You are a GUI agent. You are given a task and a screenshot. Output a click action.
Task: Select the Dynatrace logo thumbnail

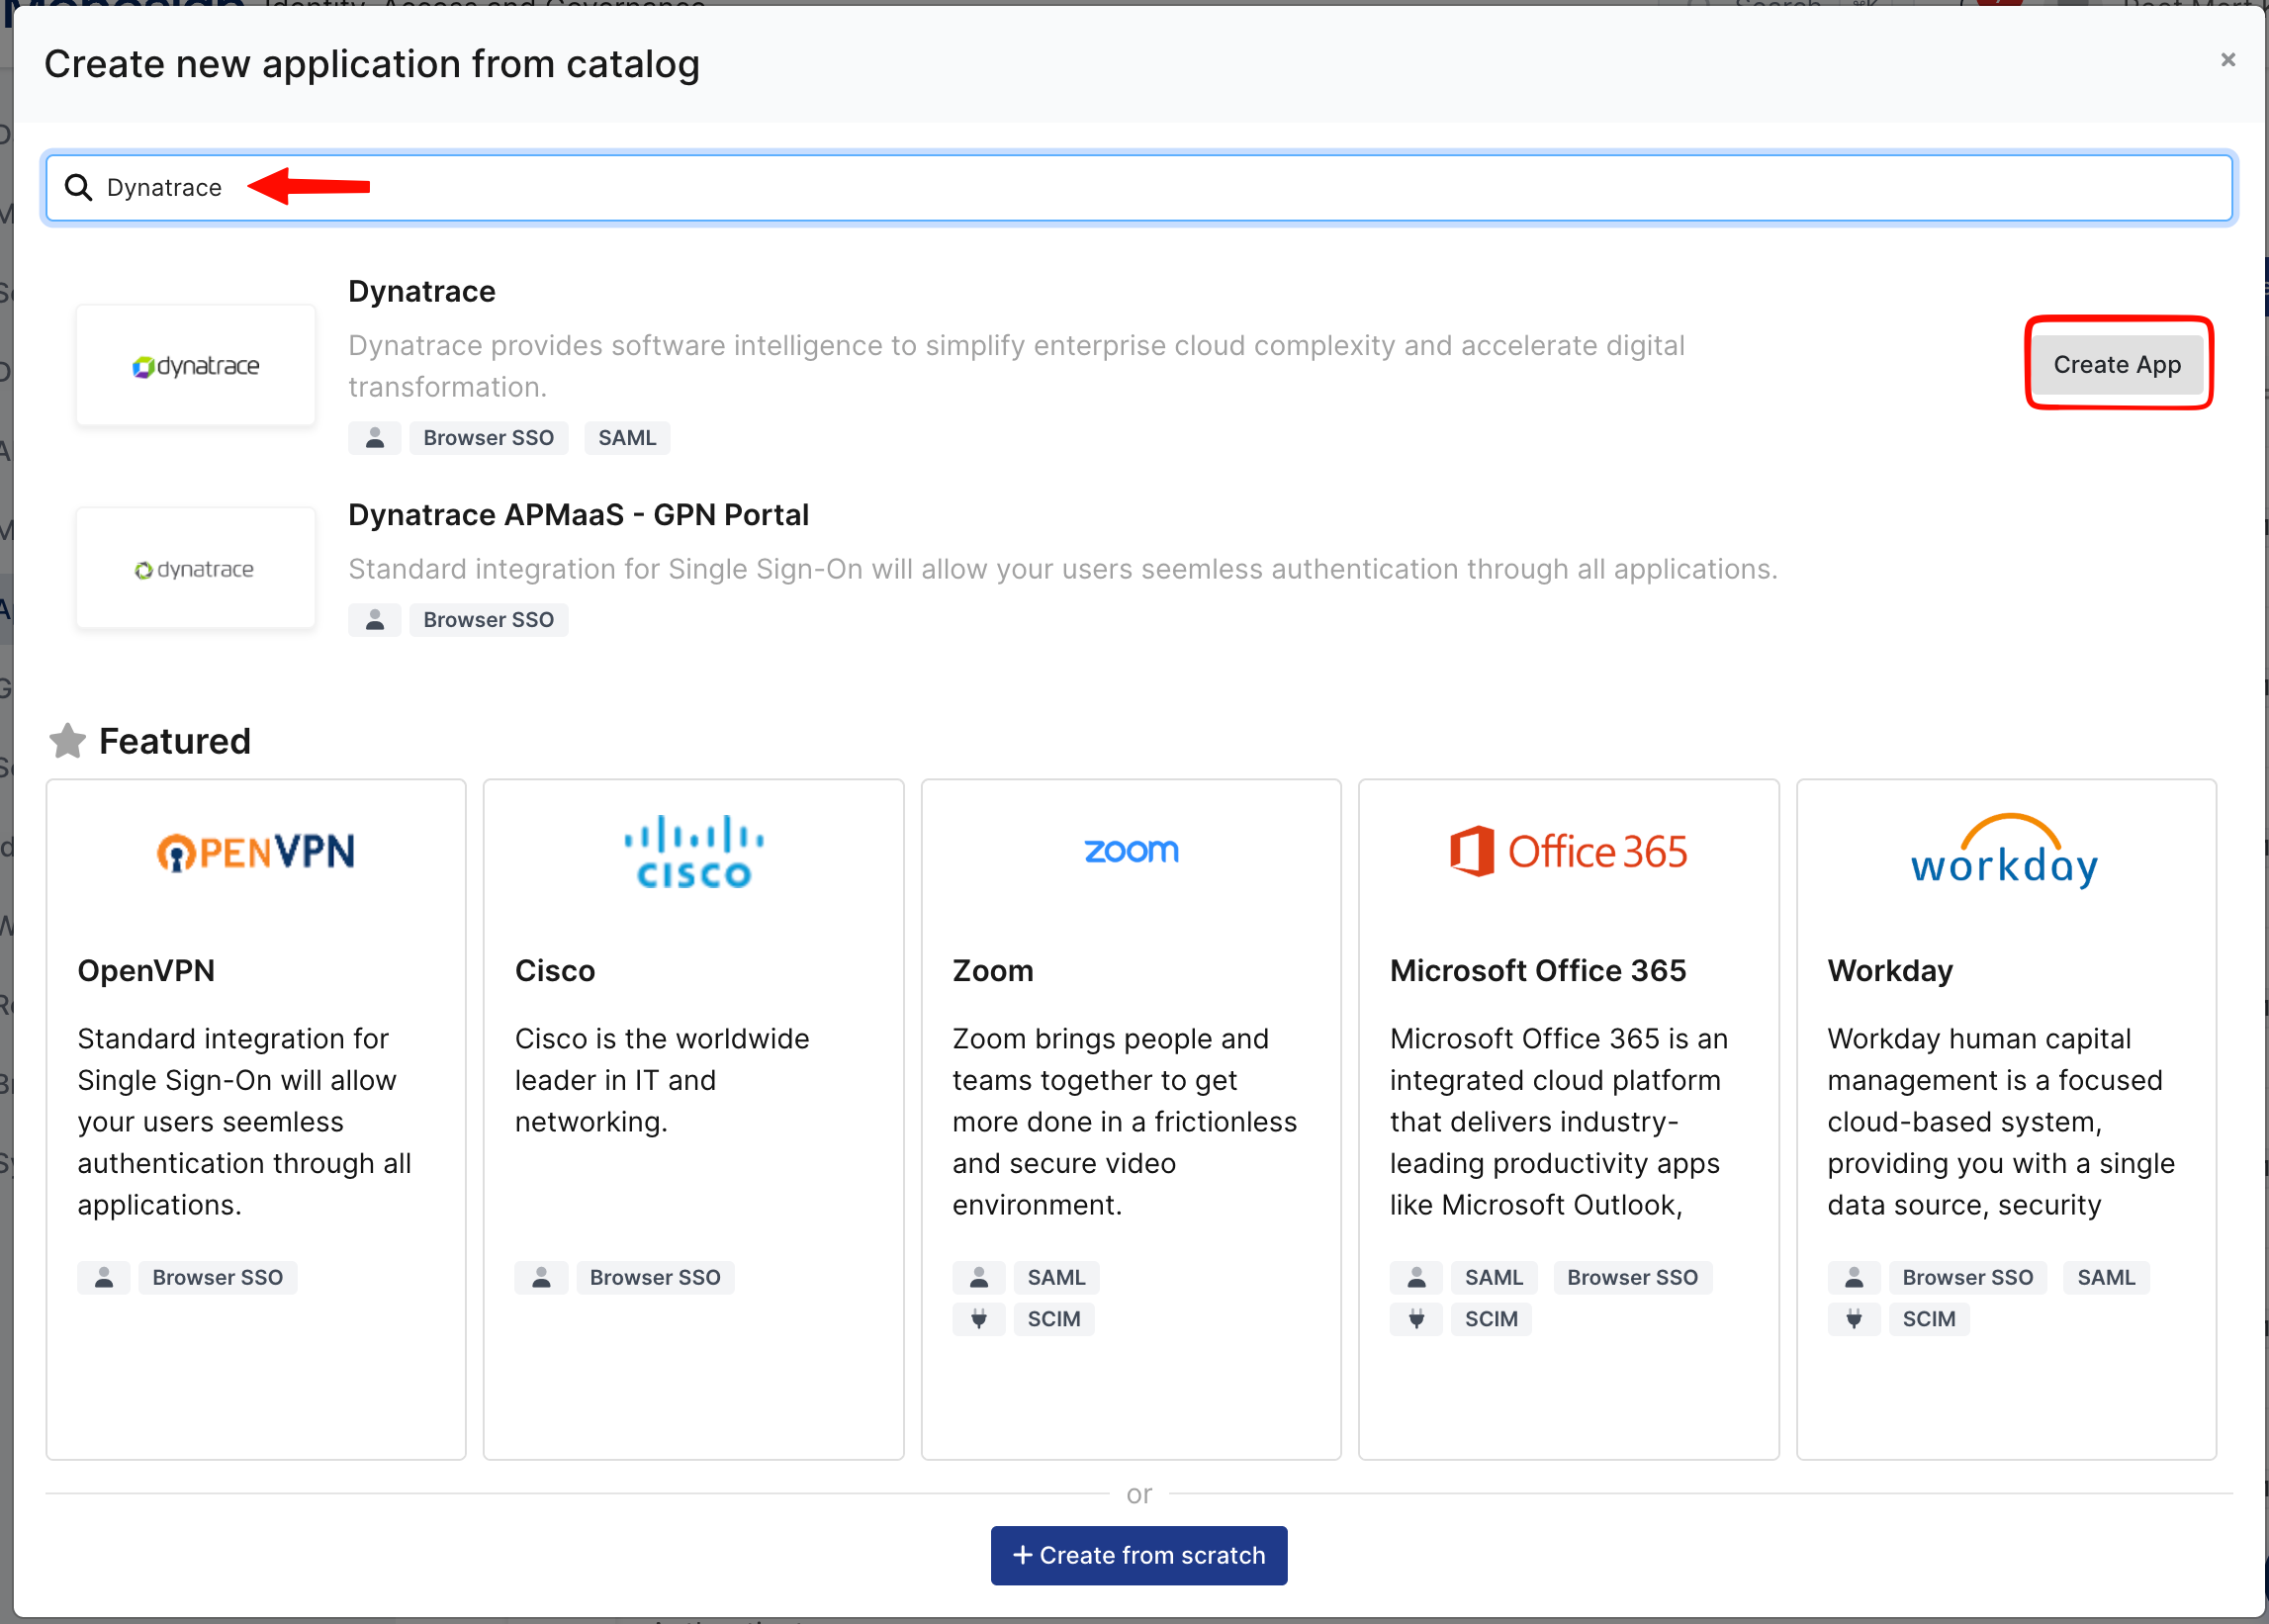click(x=196, y=366)
